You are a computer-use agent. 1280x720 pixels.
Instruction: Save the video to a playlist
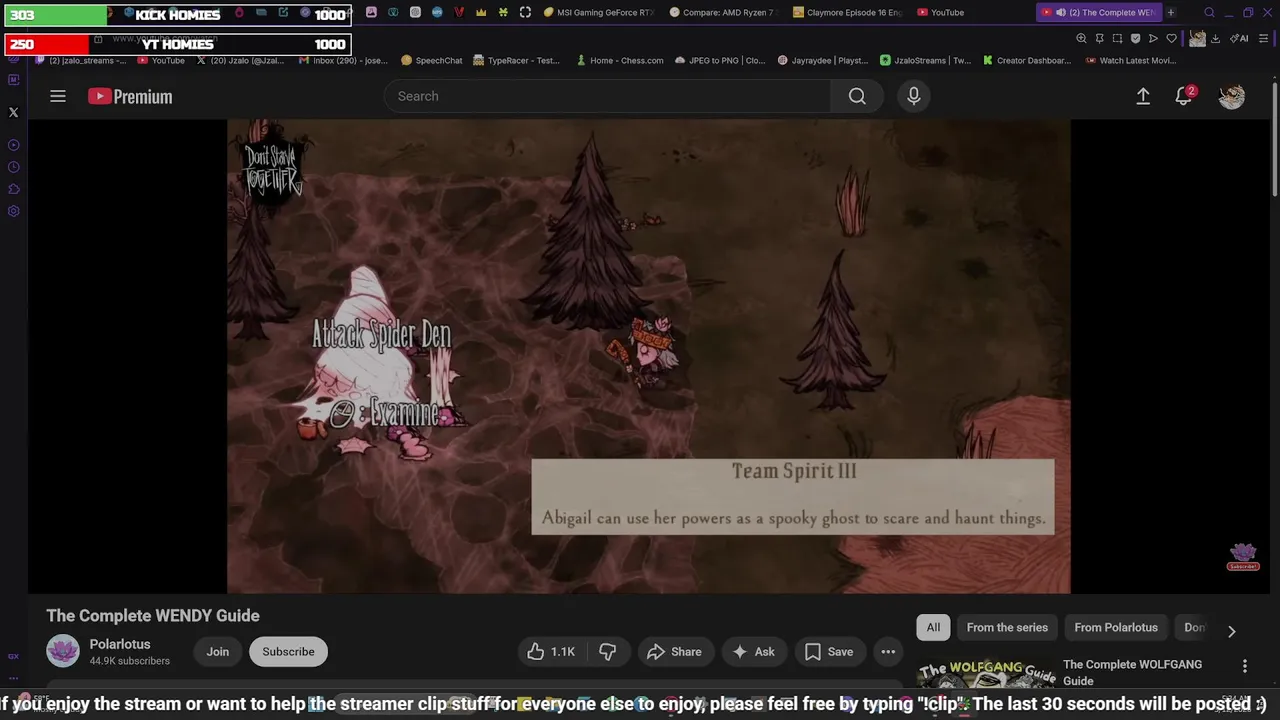[x=829, y=652]
